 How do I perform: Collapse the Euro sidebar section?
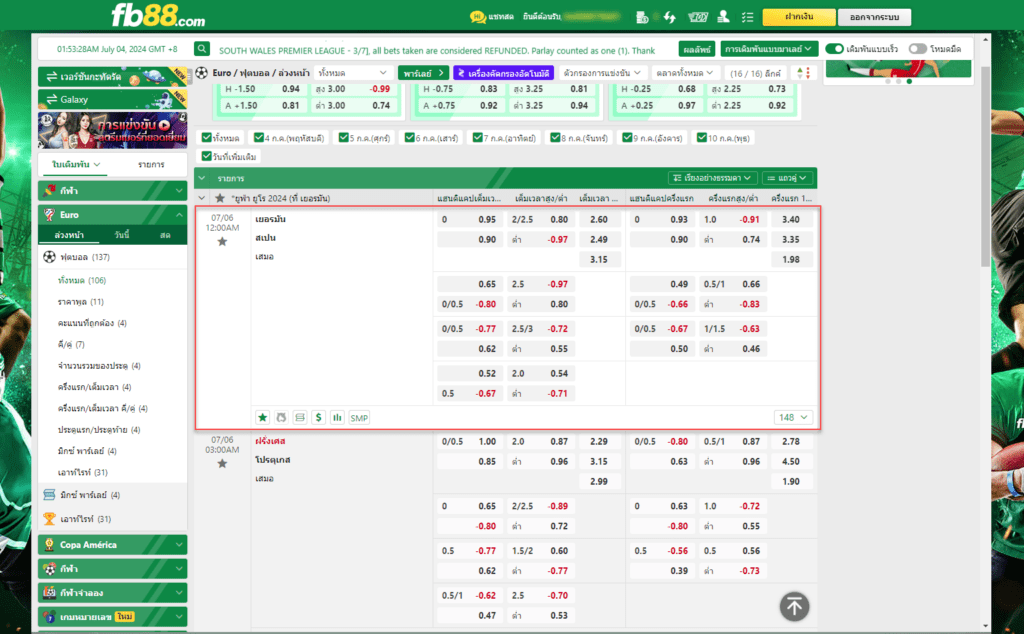[x=179, y=215]
